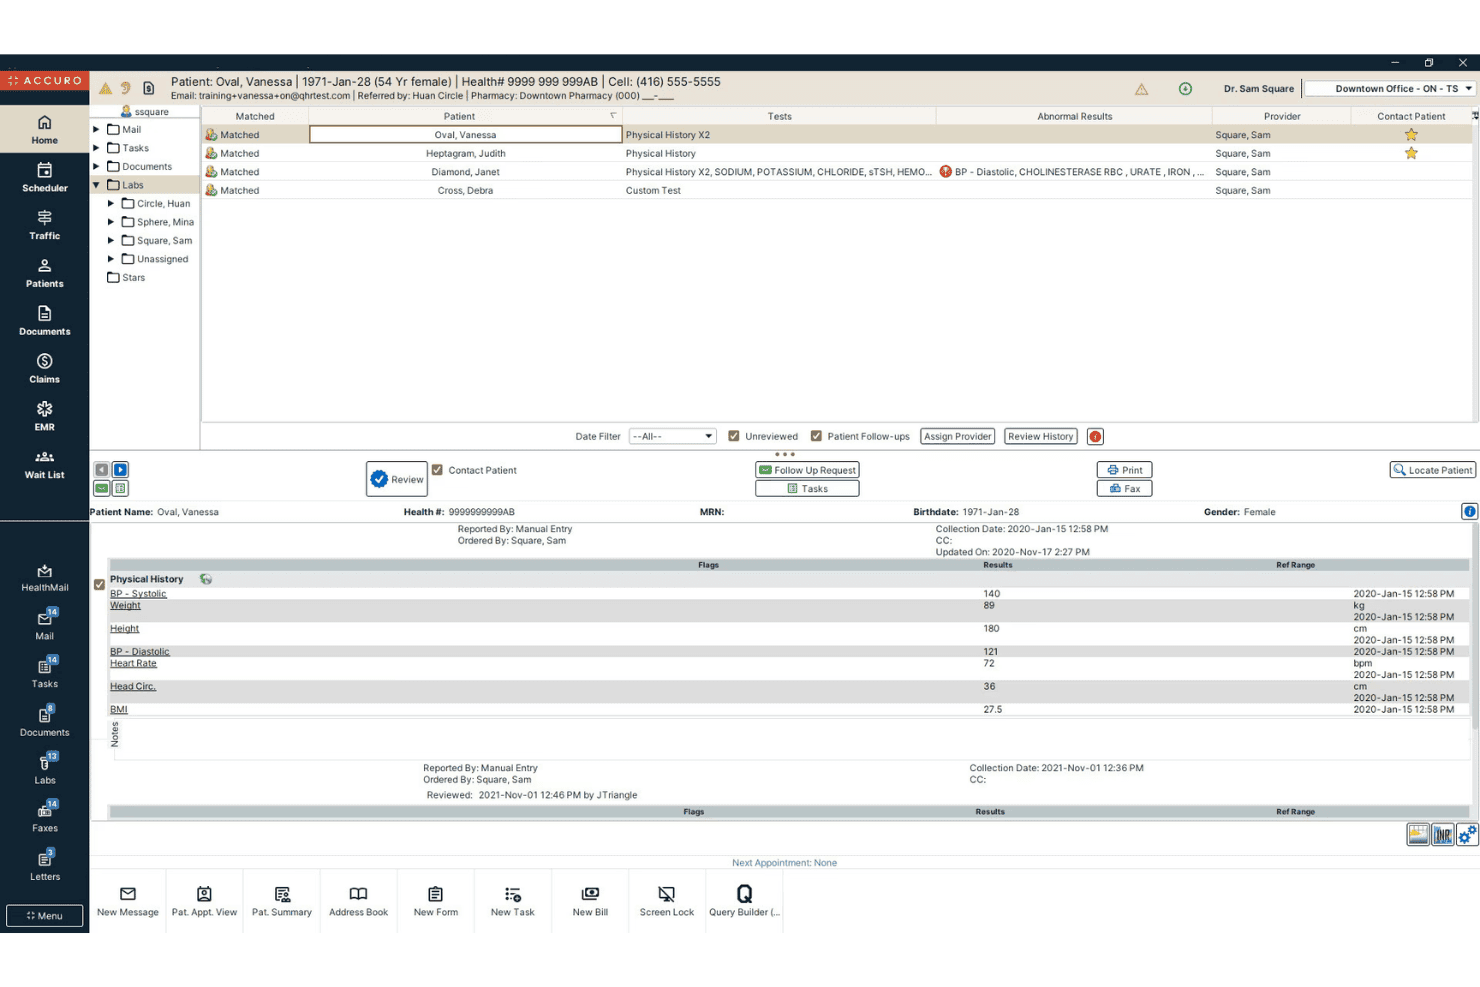Open the Claims section

tap(44, 369)
